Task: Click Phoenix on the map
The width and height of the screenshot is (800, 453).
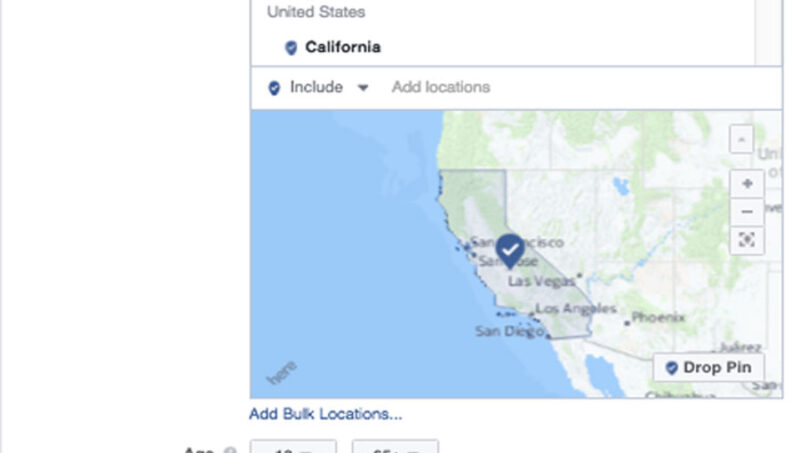Action: [x=657, y=318]
